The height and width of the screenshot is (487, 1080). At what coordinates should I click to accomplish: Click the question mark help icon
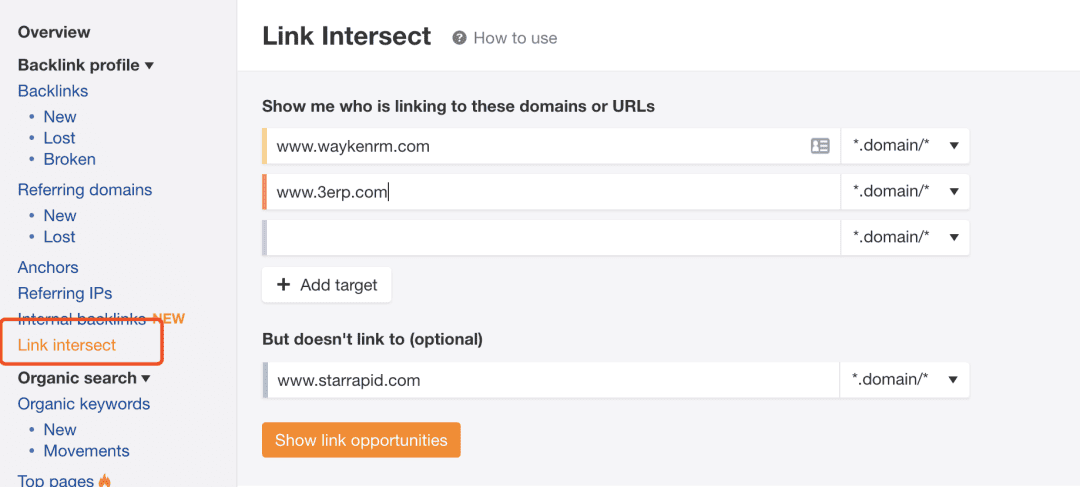point(459,38)
